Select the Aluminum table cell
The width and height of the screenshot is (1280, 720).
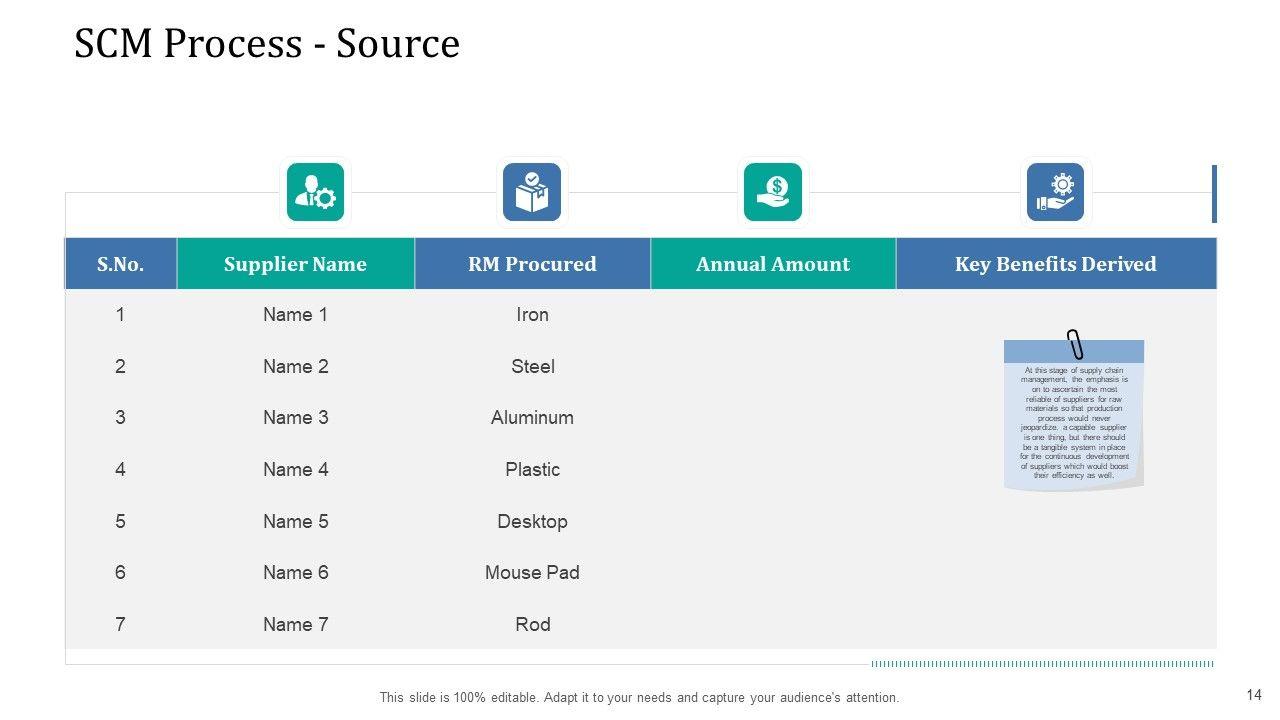coord(532,418)
